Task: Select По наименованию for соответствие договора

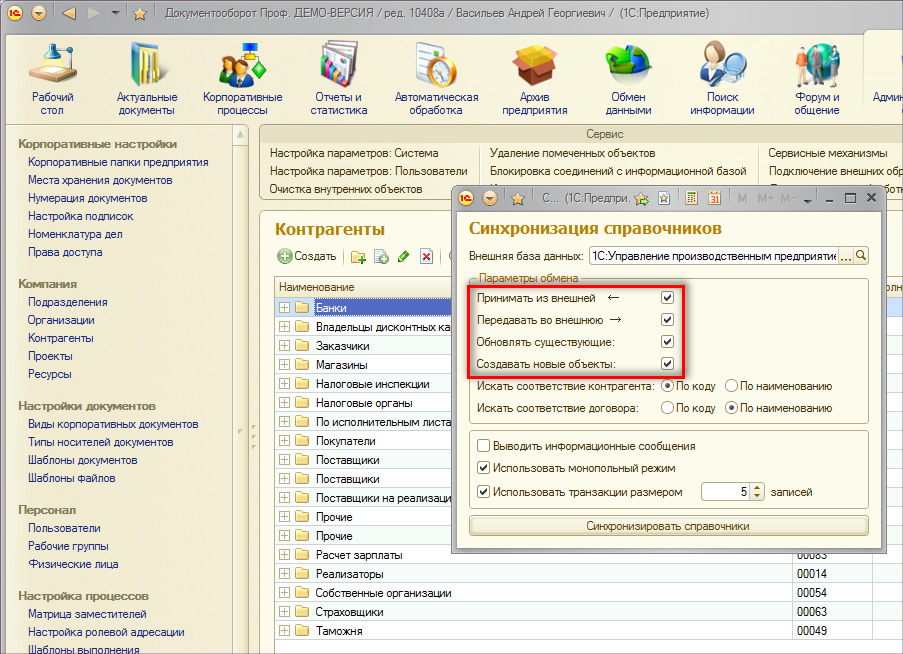Action: 731,408
